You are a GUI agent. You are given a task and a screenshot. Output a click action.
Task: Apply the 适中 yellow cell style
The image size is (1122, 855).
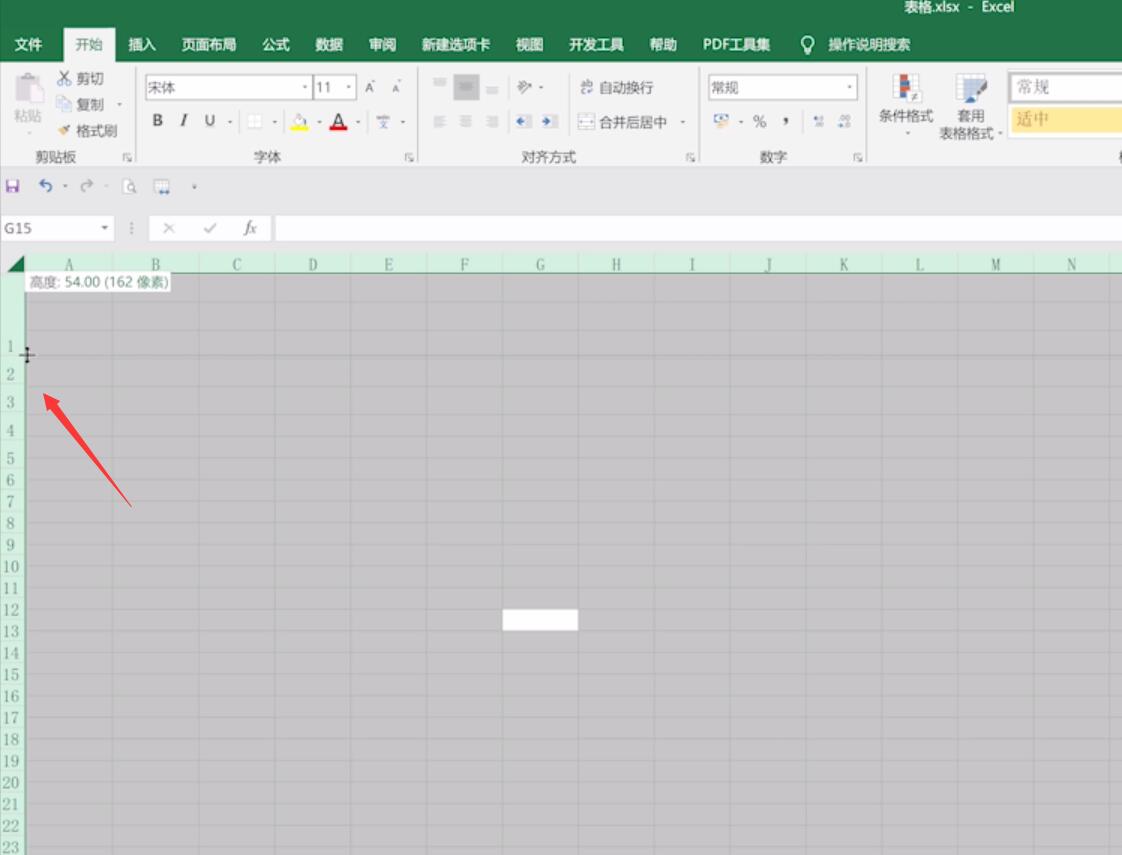tap(1065, 119)
